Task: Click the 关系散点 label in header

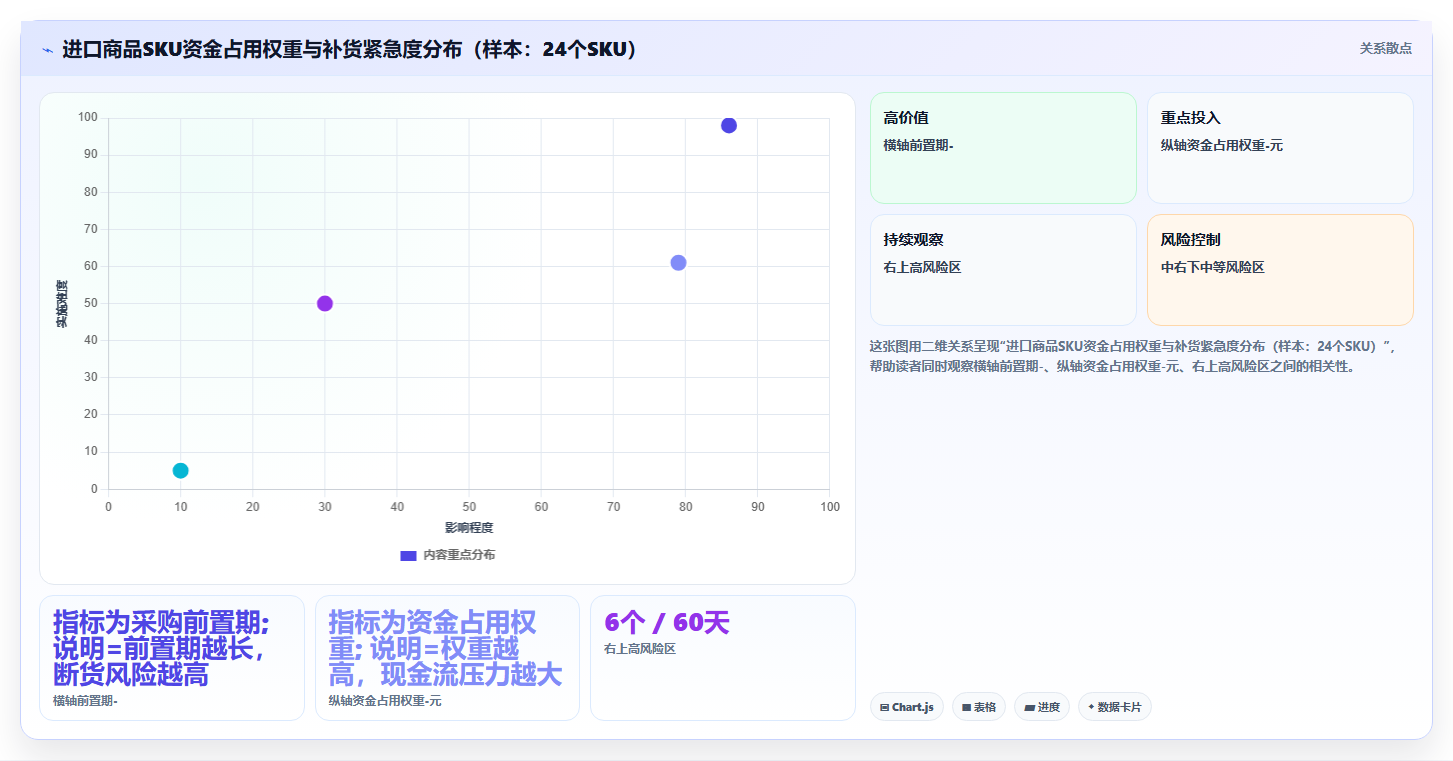Action: coord(1385,48)
